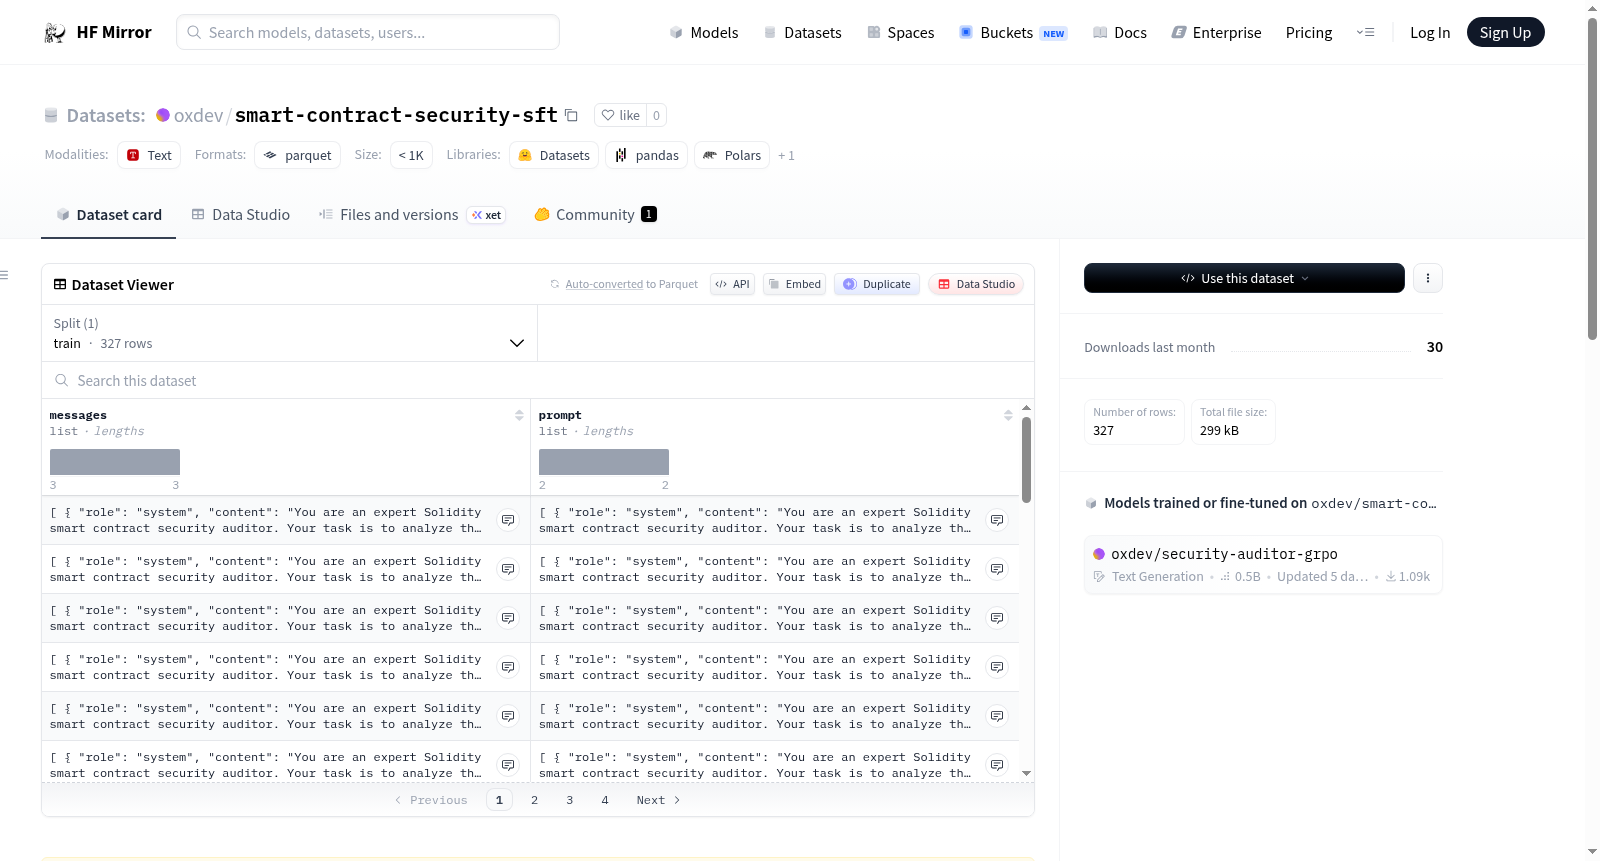Open the Enterprise page
The height and width of the screenshot is (861, 1600).
pos(1216,33)
